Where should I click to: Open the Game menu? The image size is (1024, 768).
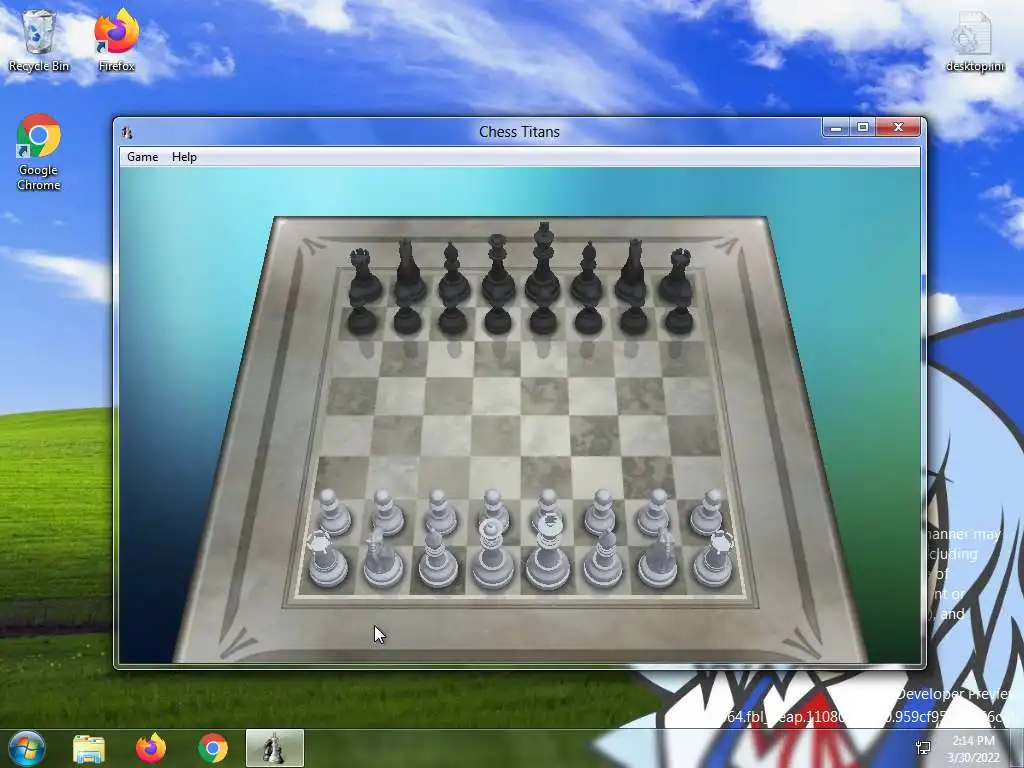(142, 157)
